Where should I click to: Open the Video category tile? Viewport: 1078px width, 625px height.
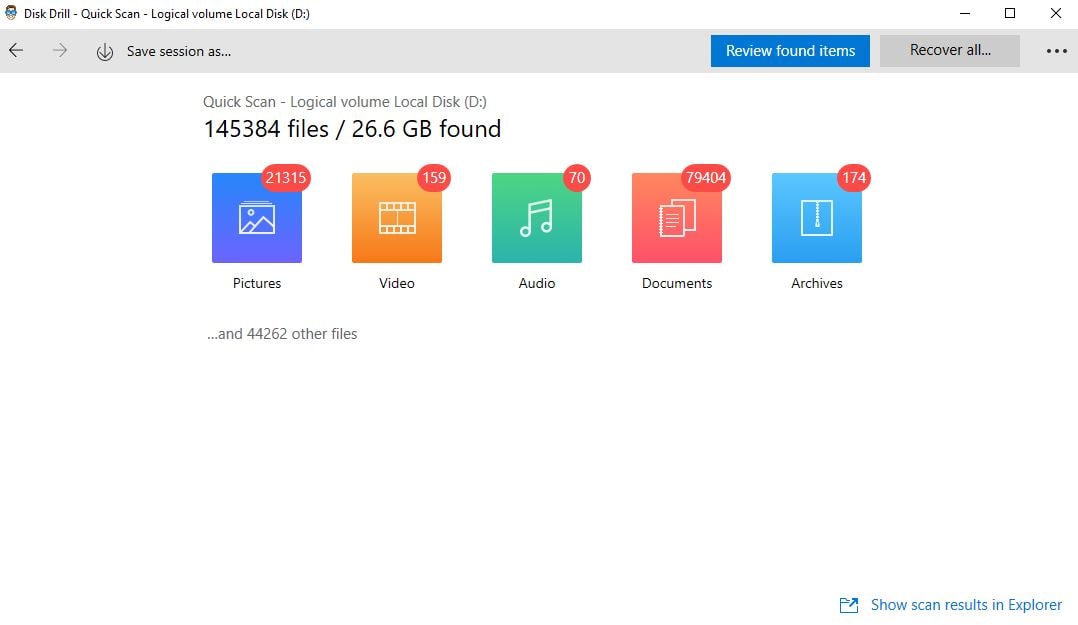pyautogui.click(x=397, y=218)
